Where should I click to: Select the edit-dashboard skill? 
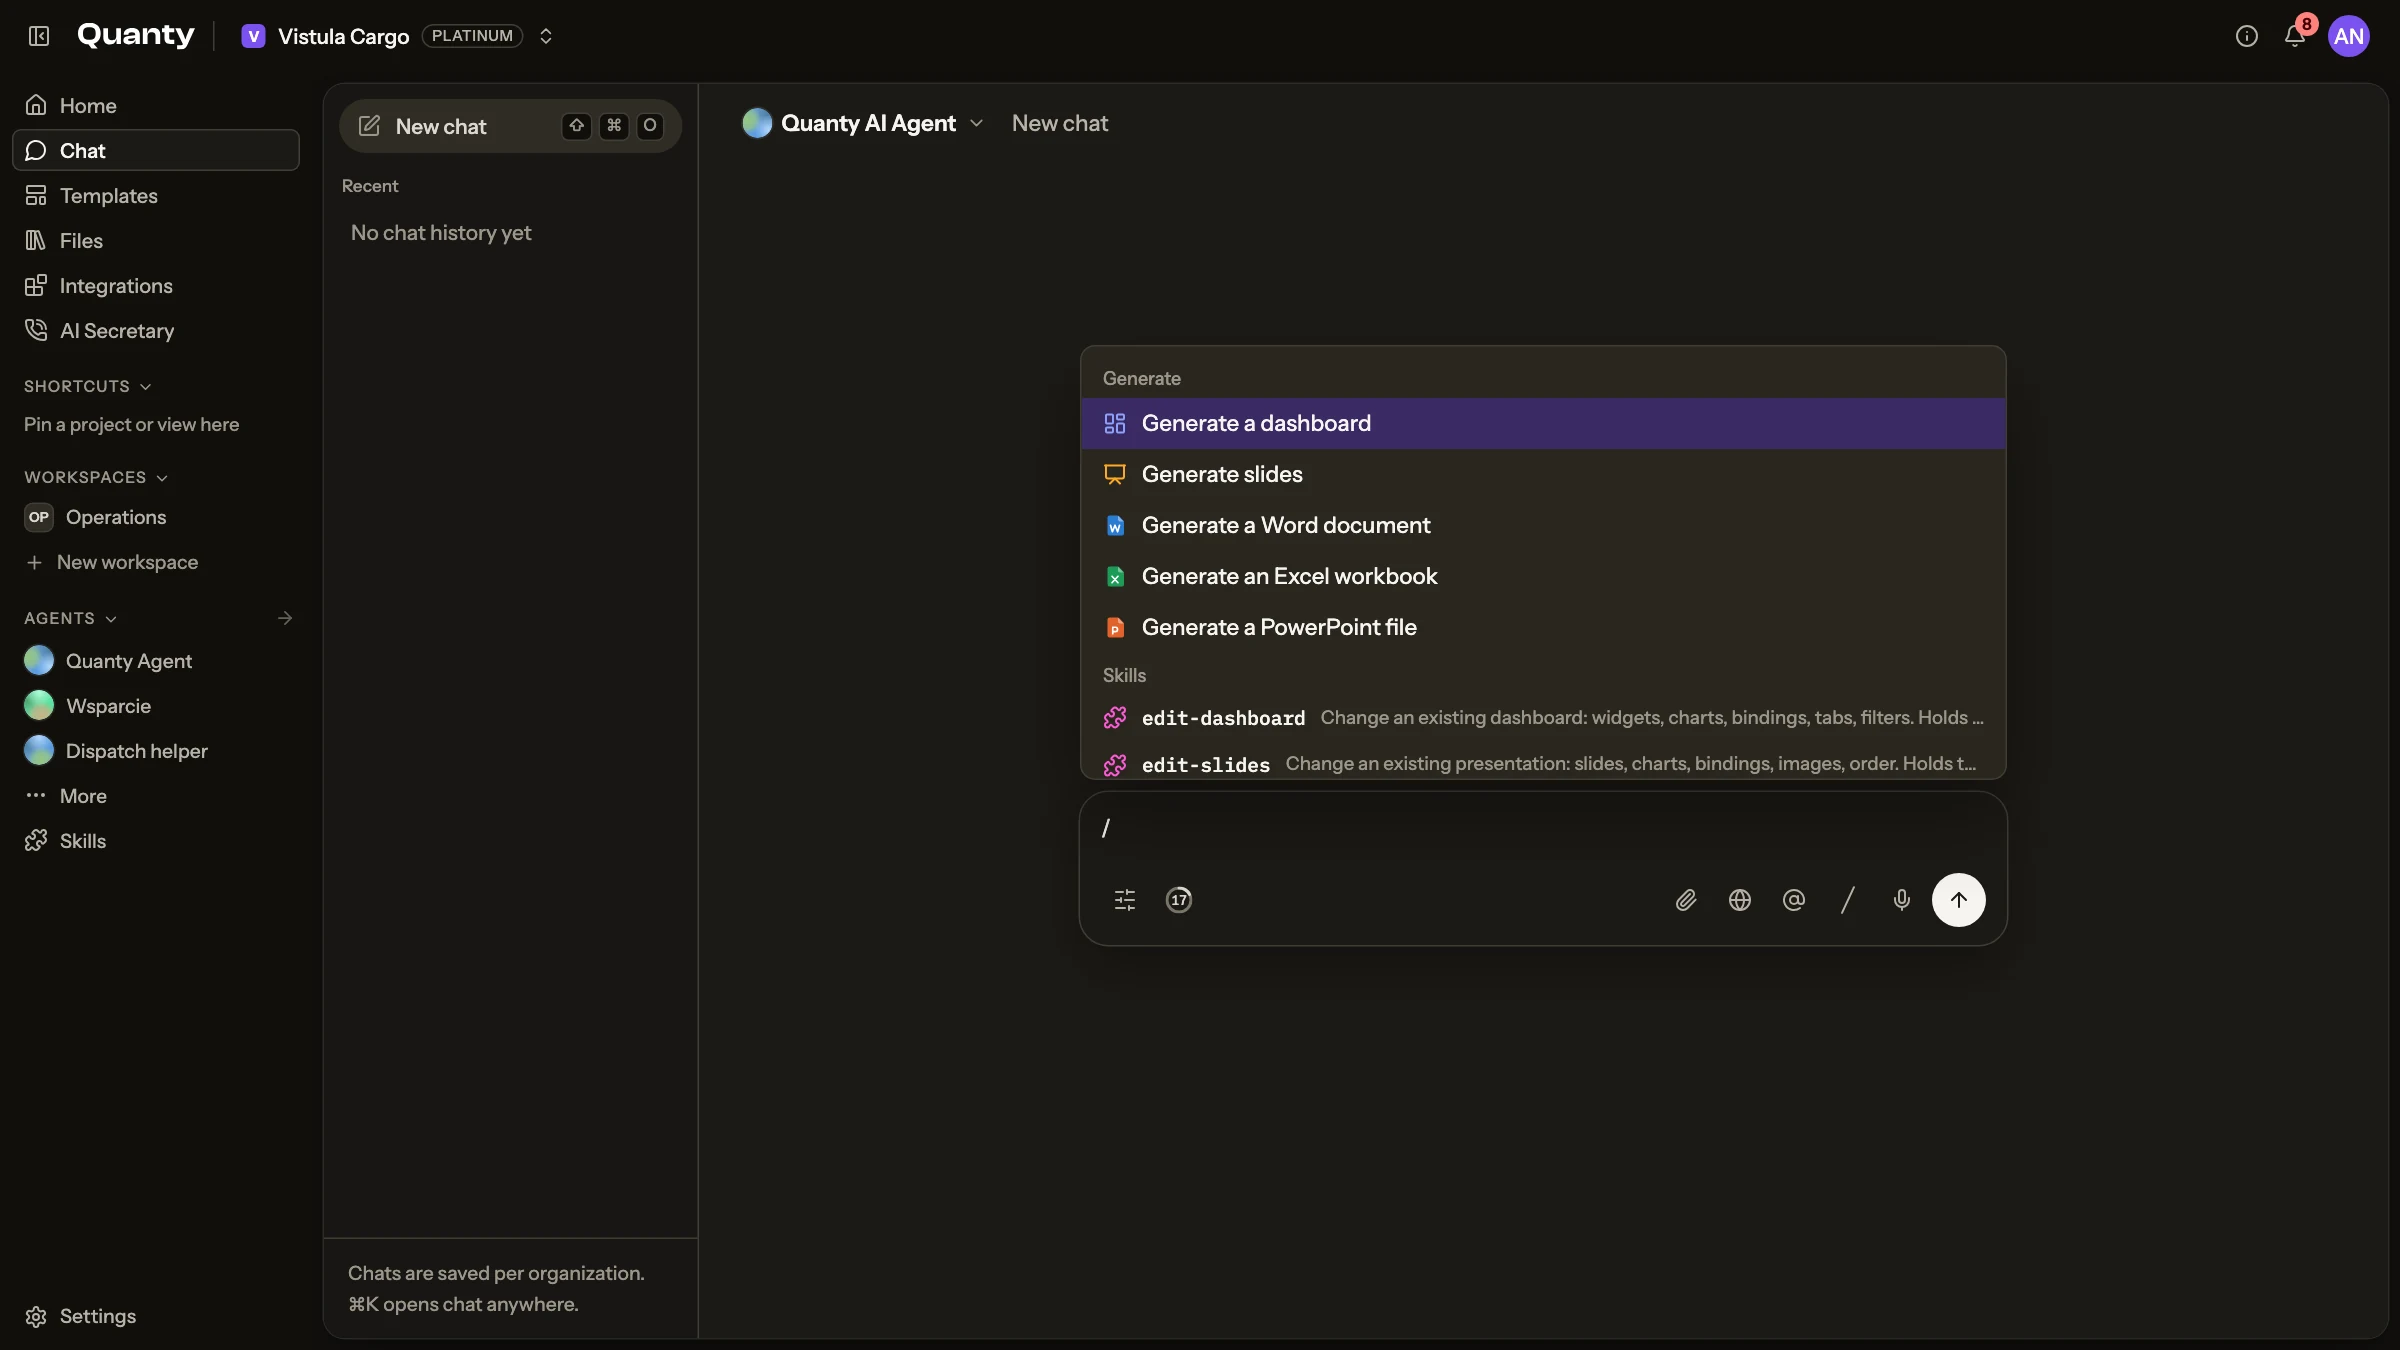[x=1543, y=718]
